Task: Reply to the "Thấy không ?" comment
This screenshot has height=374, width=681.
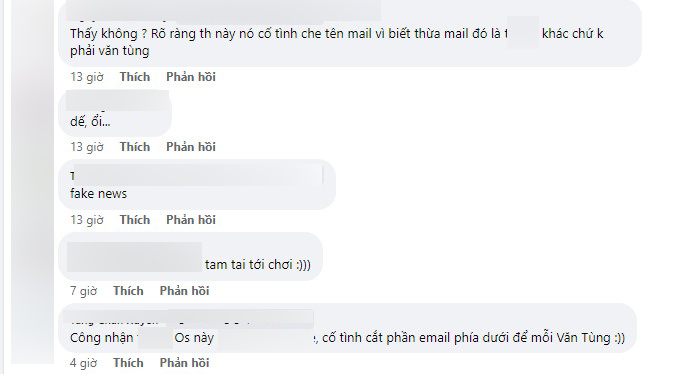Action: (191, 77)
